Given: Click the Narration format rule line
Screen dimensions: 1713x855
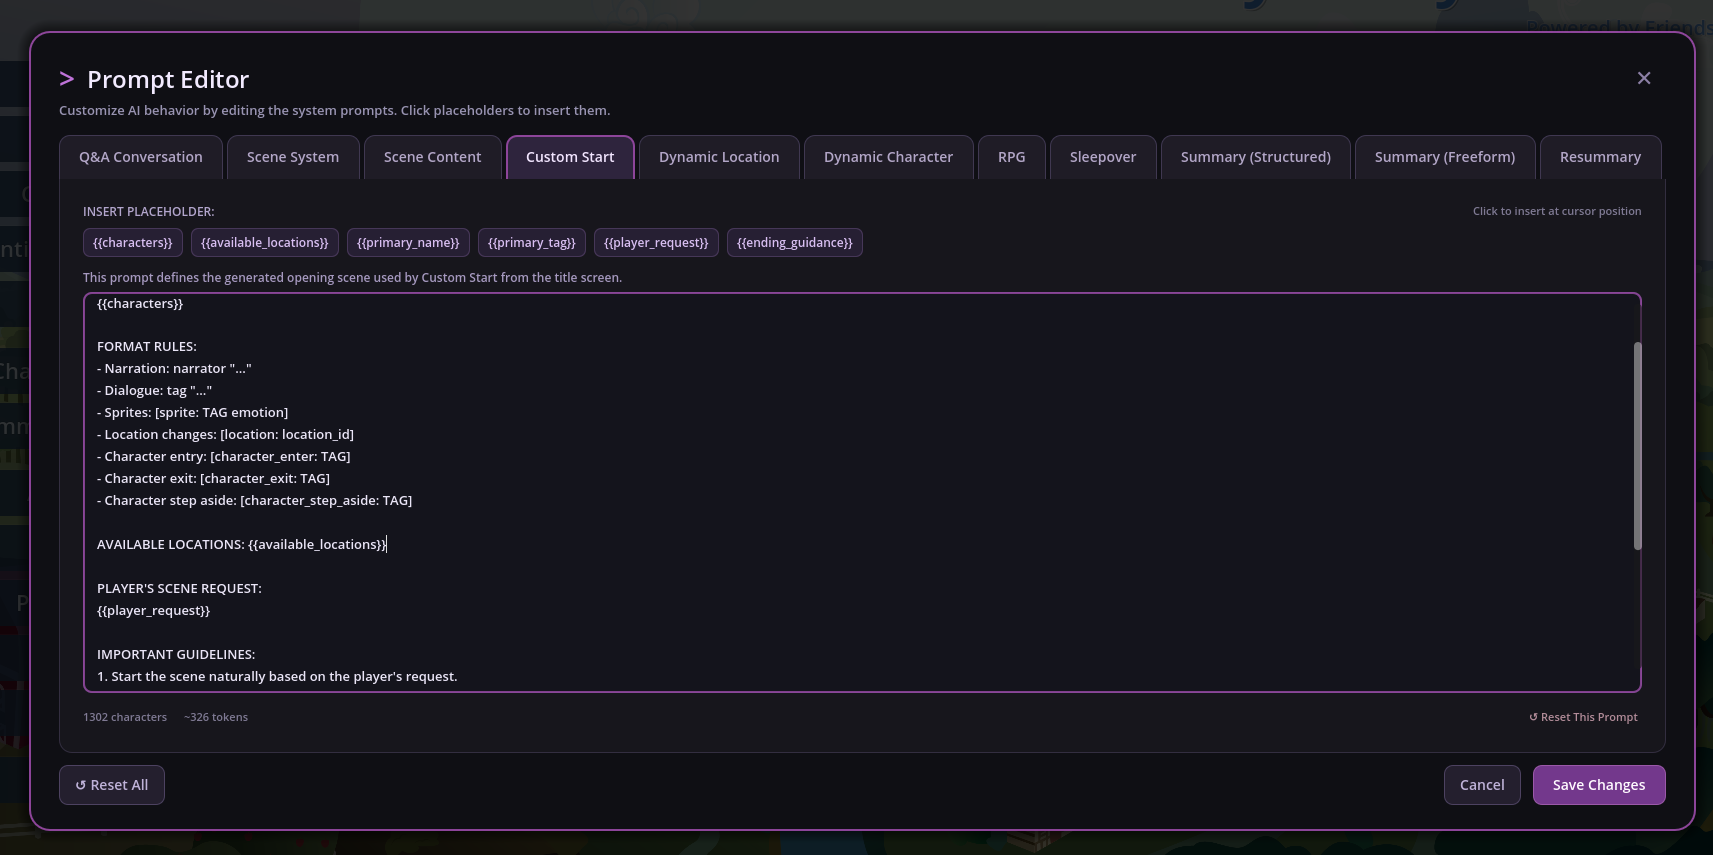Looking at the screenshot, I should (x=174, y=368).
